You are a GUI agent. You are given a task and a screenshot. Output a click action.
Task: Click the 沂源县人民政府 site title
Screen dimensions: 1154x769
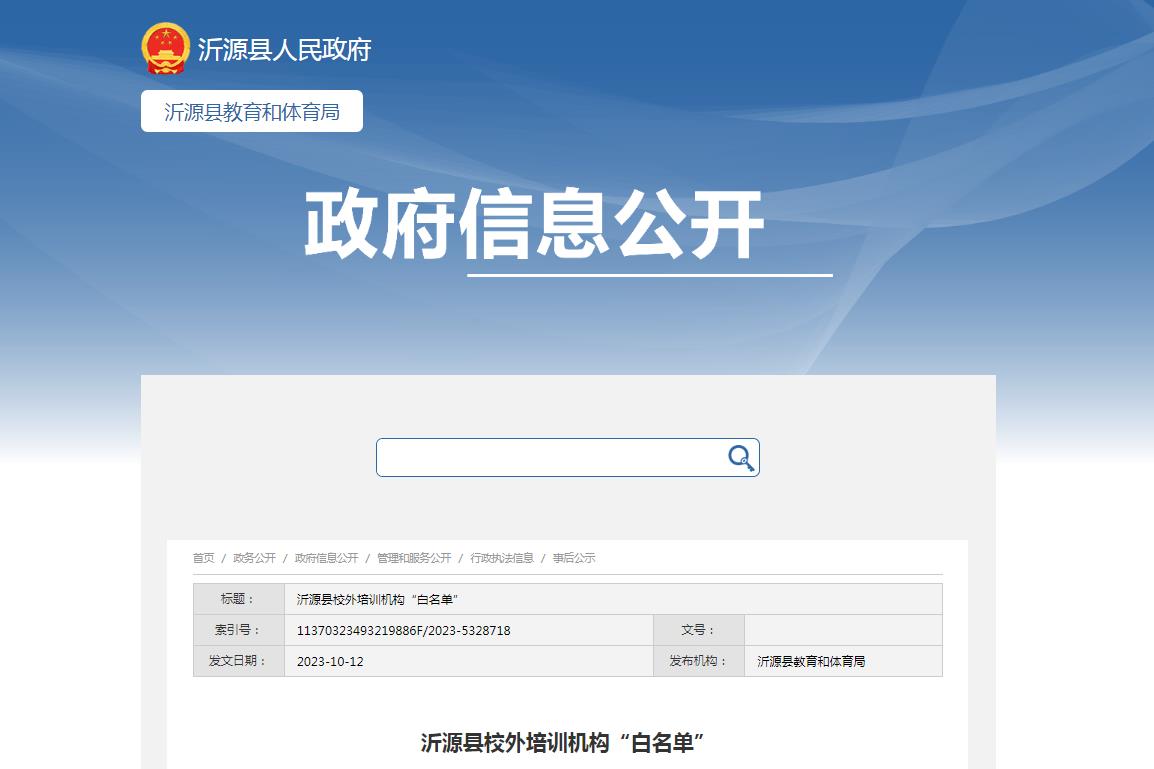[284, 49]
